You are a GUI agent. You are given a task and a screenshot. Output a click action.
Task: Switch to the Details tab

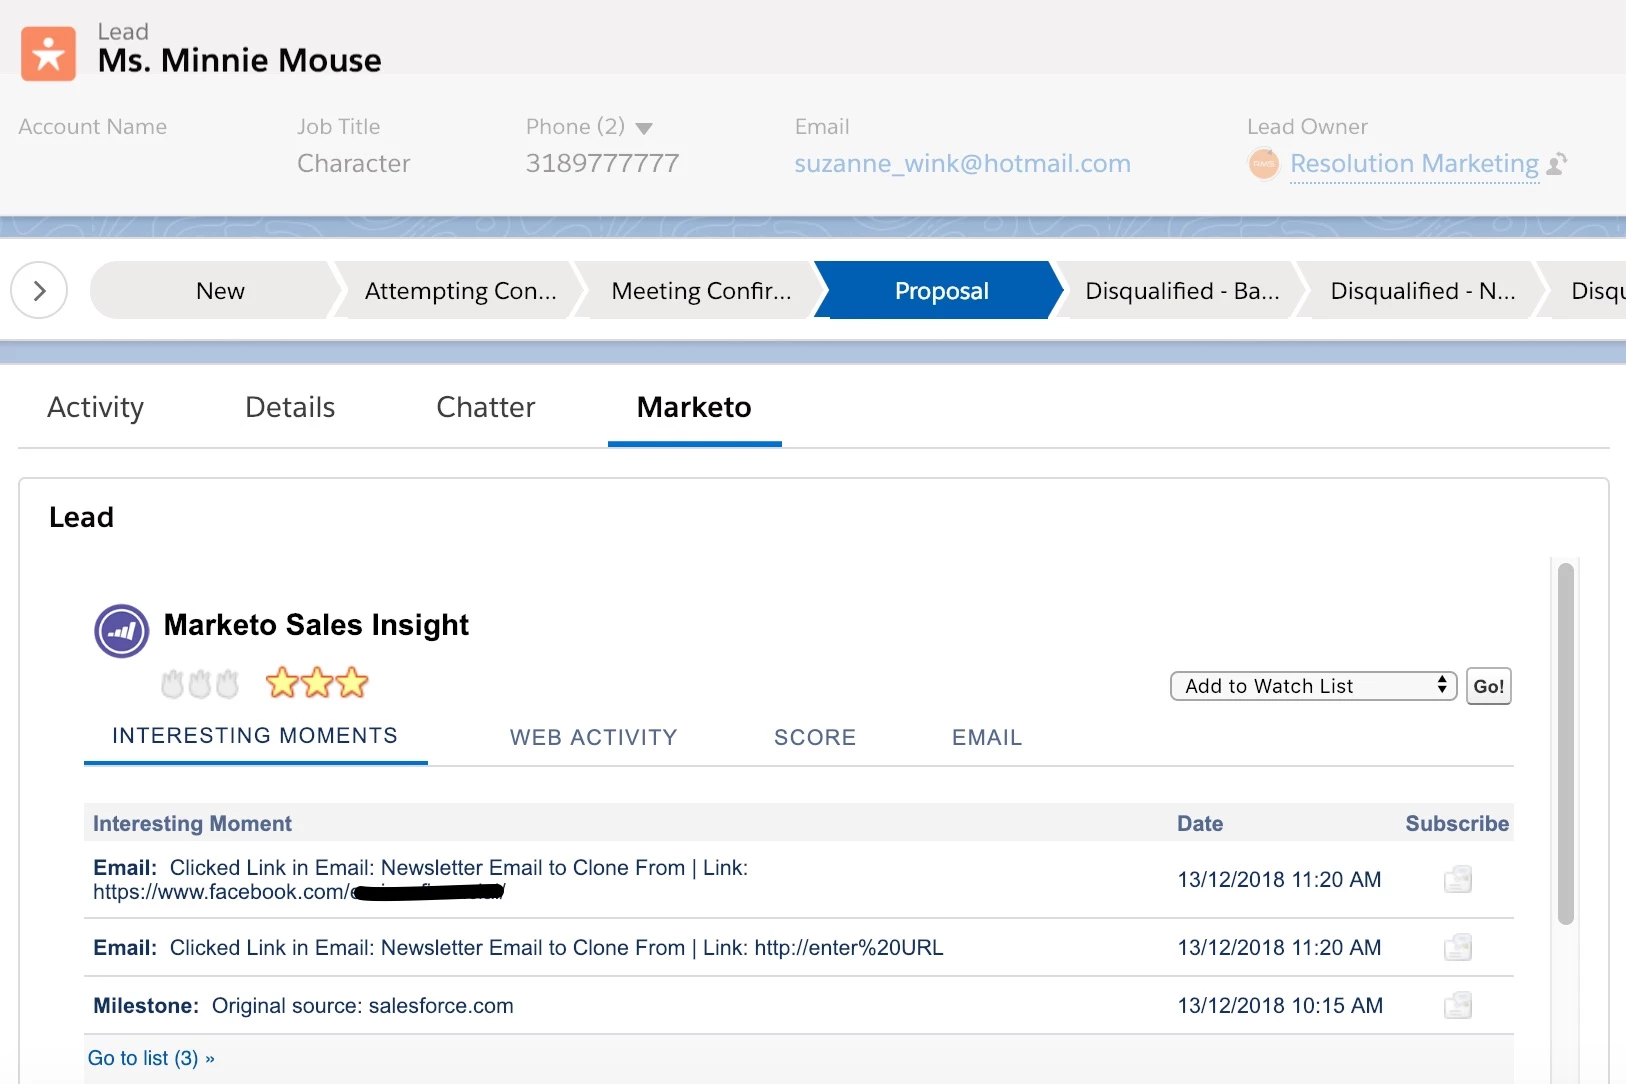(290, 407)
